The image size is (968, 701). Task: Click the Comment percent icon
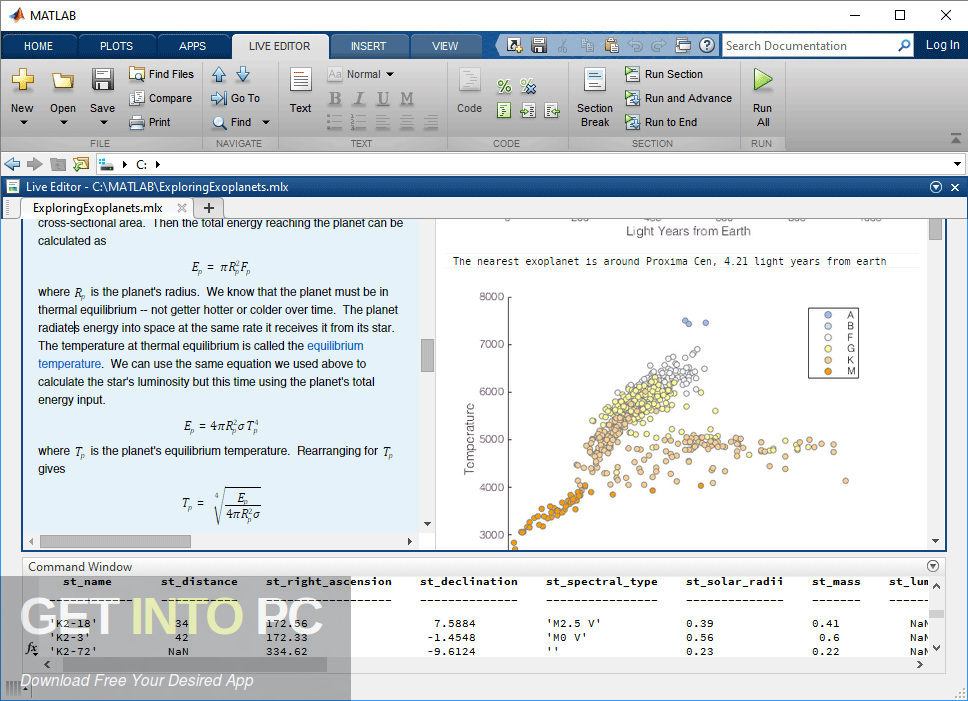point(504,86)
